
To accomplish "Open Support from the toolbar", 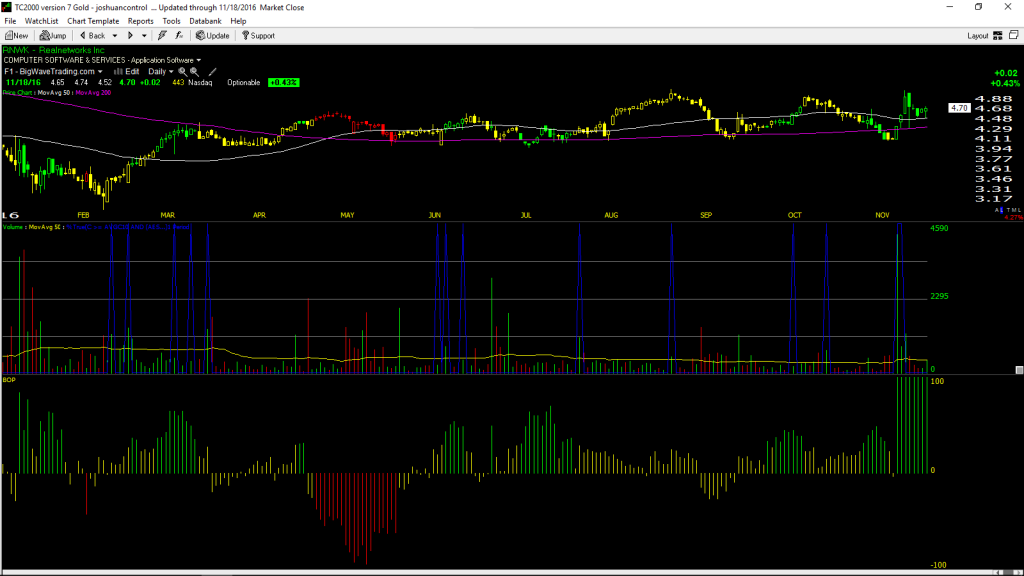I will pyautogui.click(x=259, y=36).
